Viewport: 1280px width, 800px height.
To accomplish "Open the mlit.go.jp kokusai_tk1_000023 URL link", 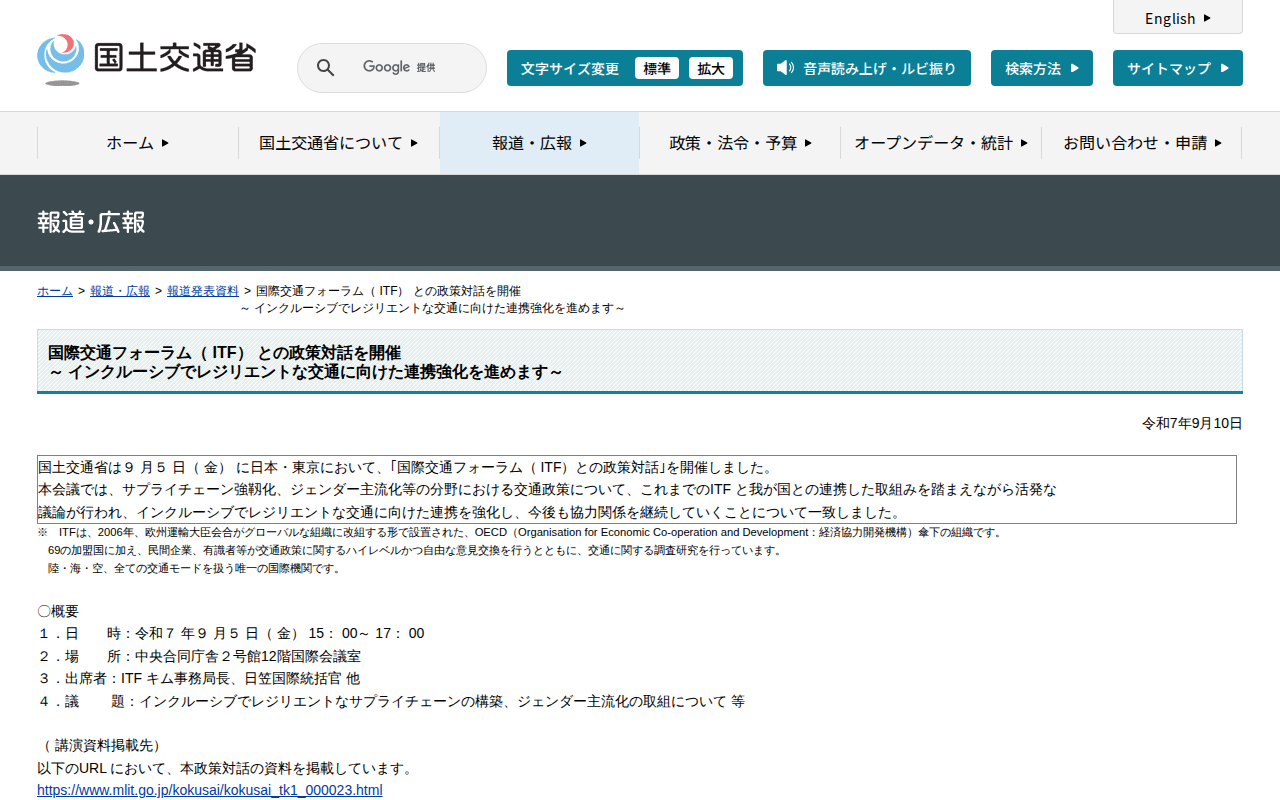I will point(210,790).
